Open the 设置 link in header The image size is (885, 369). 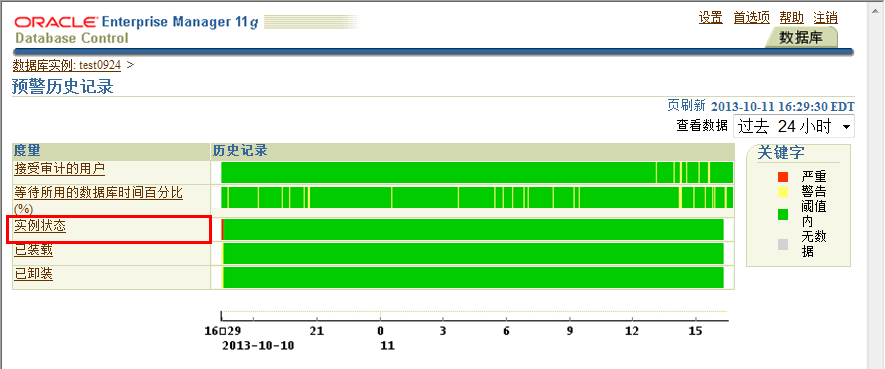coord(711,17)
